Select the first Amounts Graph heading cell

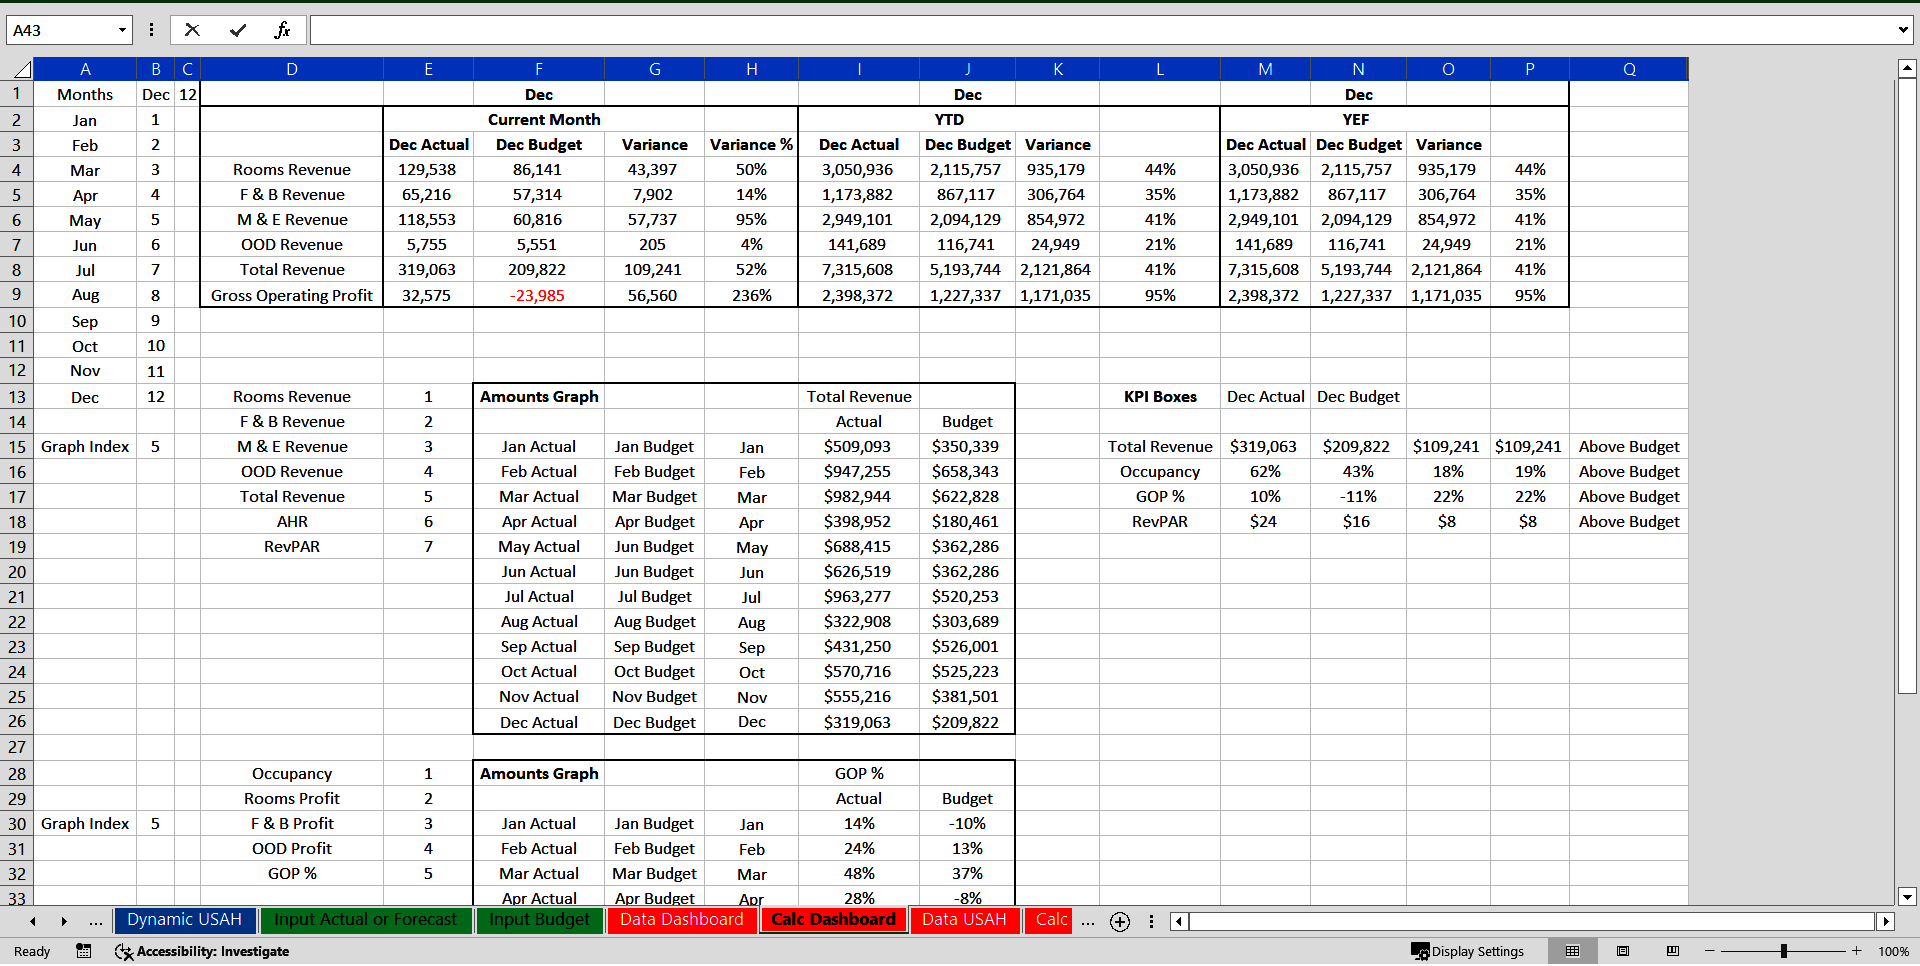[539, 397]
